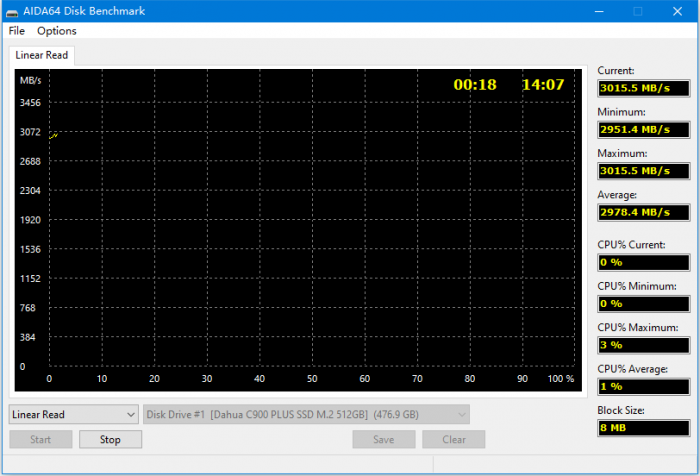
Task: Click the Average speed value box
Action: [x=643, y=213]
